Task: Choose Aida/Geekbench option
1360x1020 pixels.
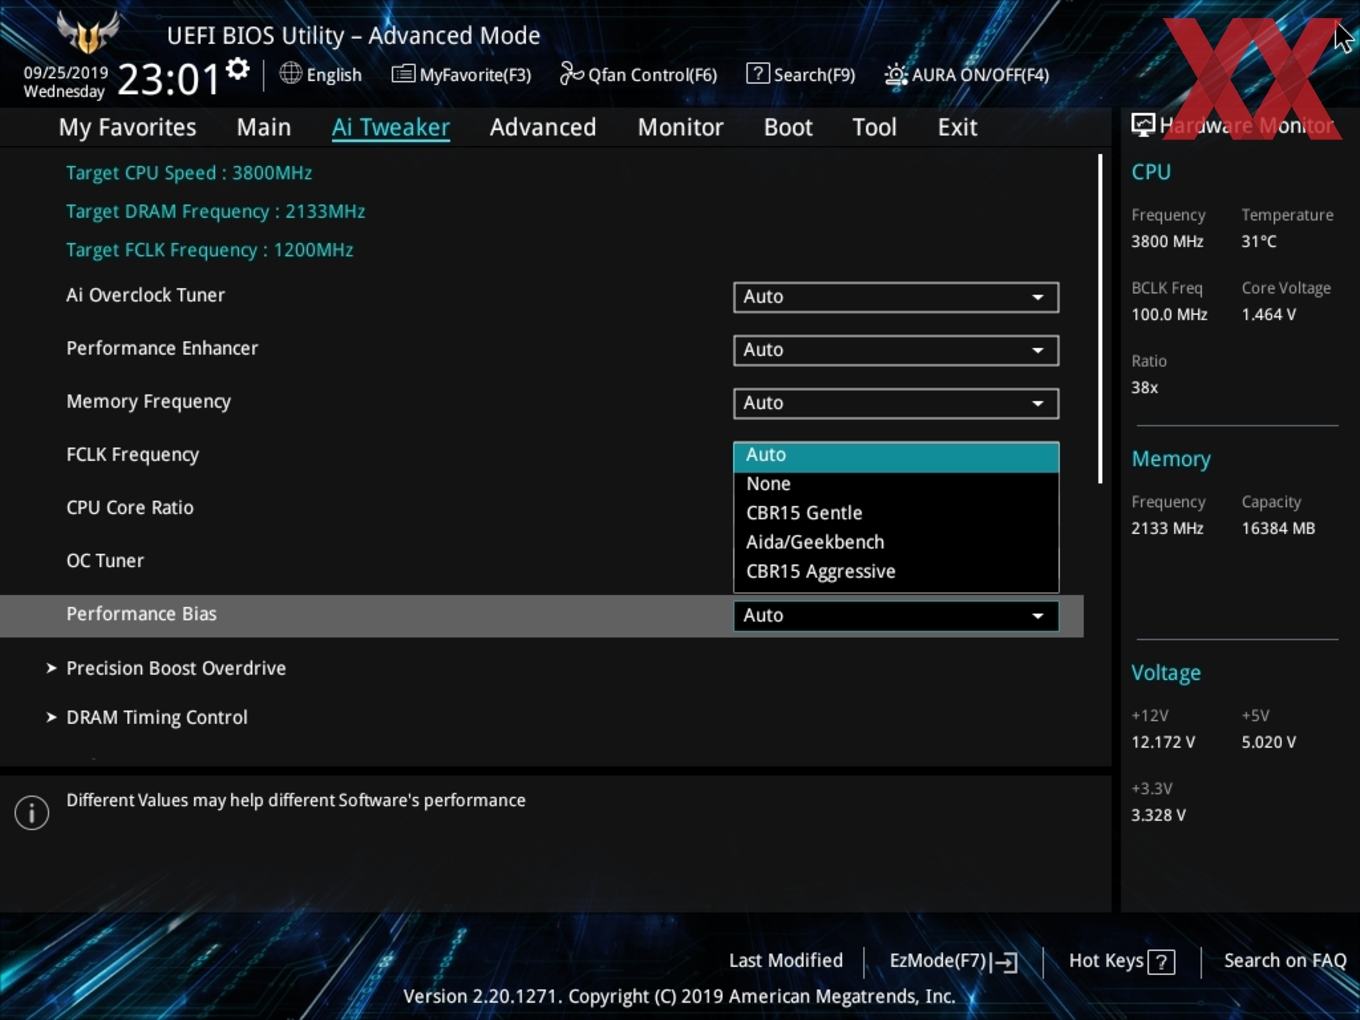Action: (896, 542)
